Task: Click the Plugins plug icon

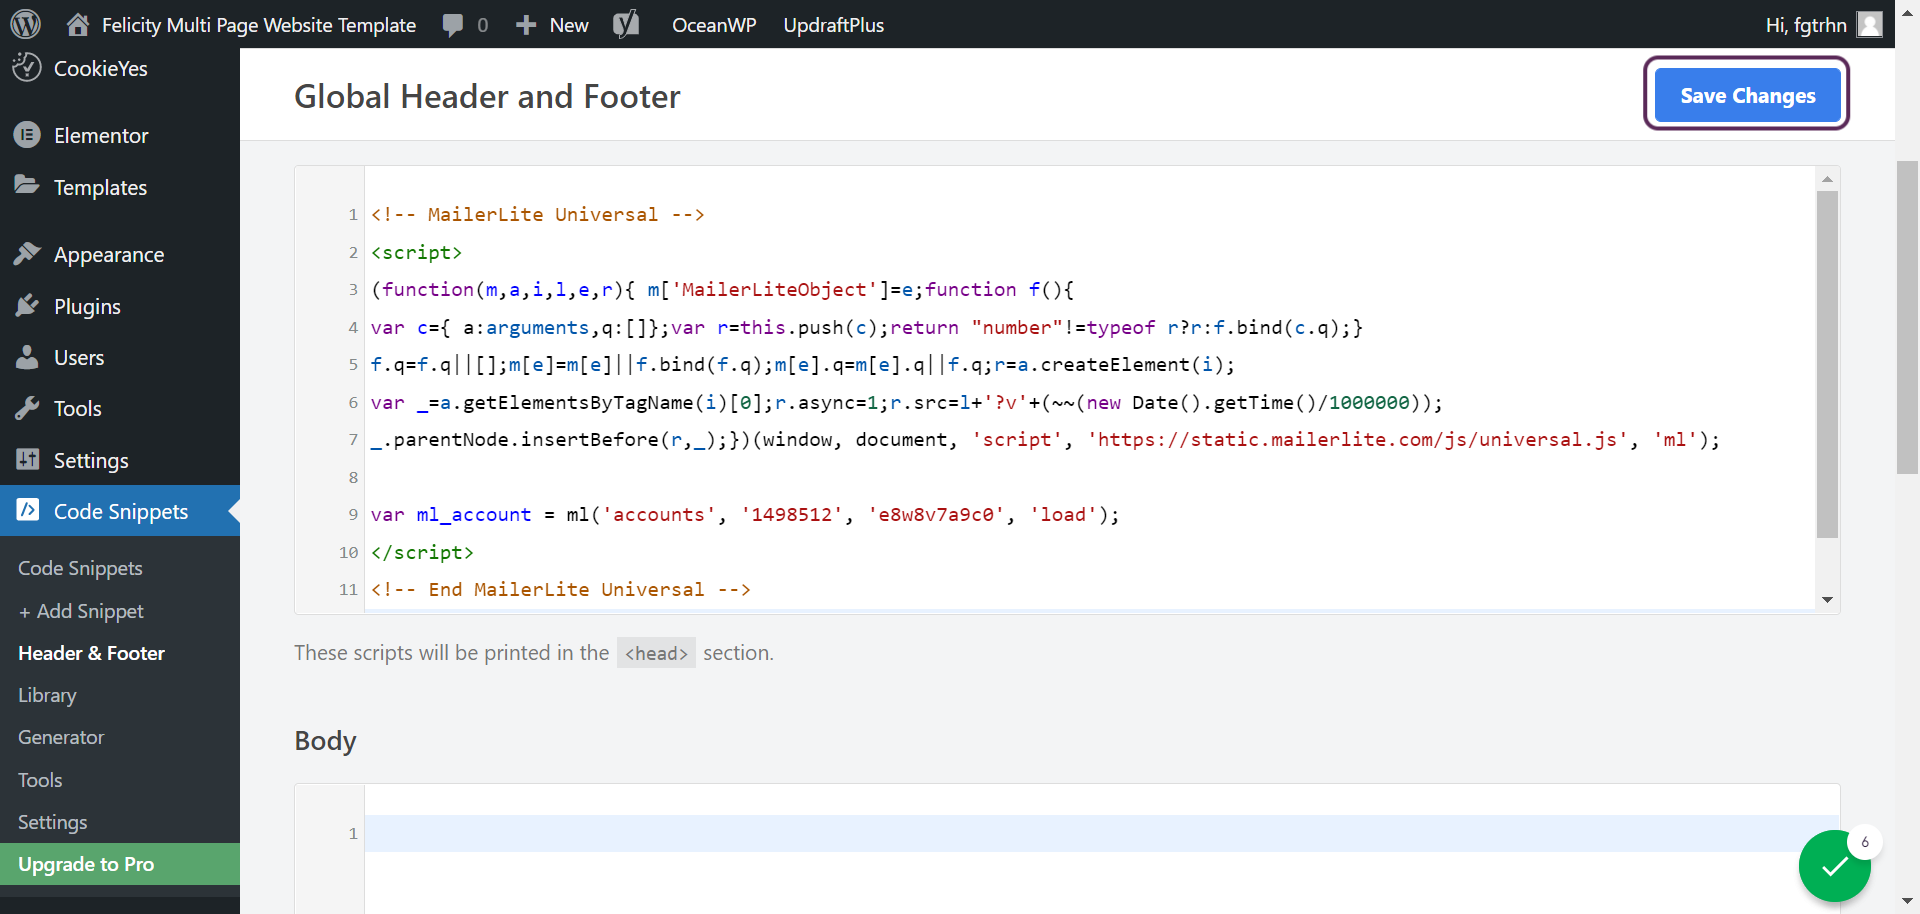Action: [x=27, y=306]
